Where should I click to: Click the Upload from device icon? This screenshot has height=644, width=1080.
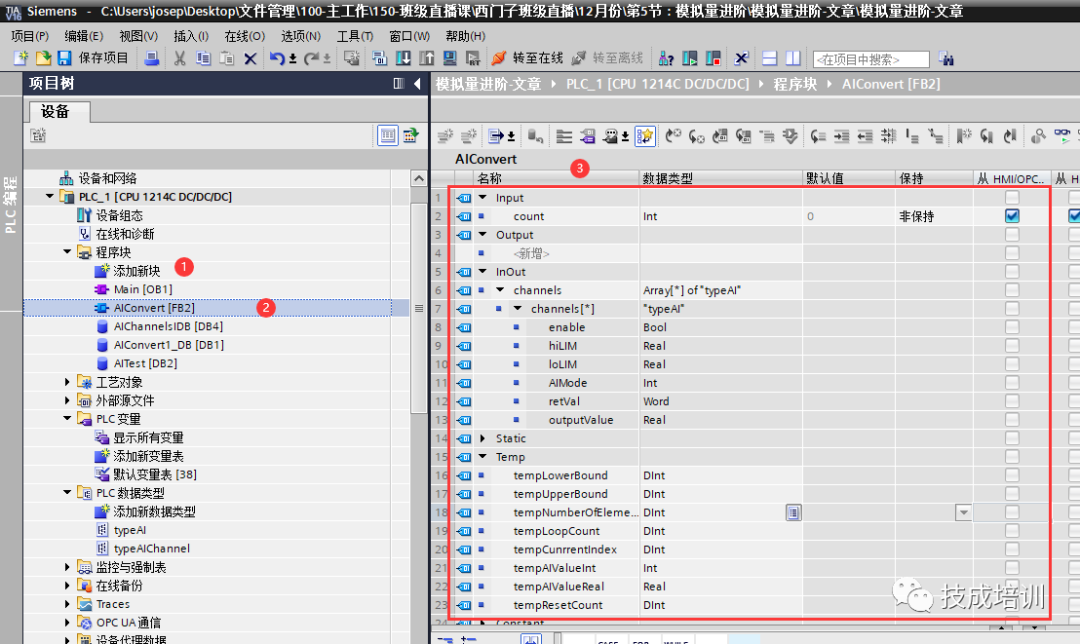point(426,59)
